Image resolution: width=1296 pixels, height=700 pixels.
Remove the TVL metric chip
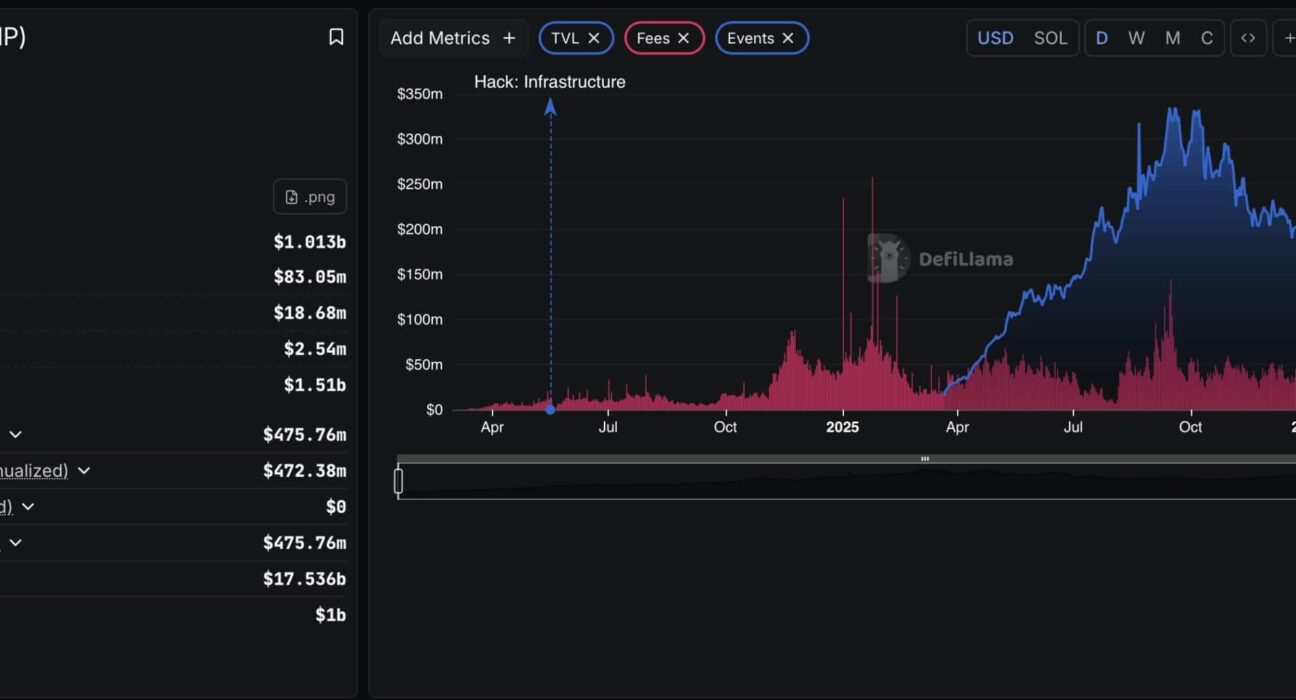[594, 38]
